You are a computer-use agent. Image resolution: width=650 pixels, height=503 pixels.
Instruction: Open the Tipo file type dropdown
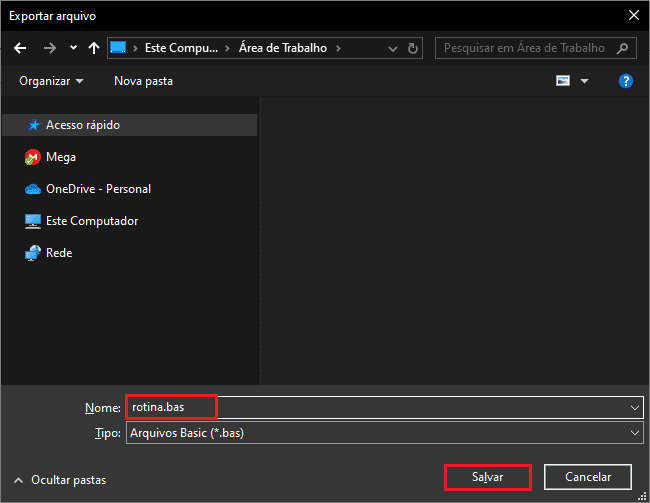click(x=385, y=433)
